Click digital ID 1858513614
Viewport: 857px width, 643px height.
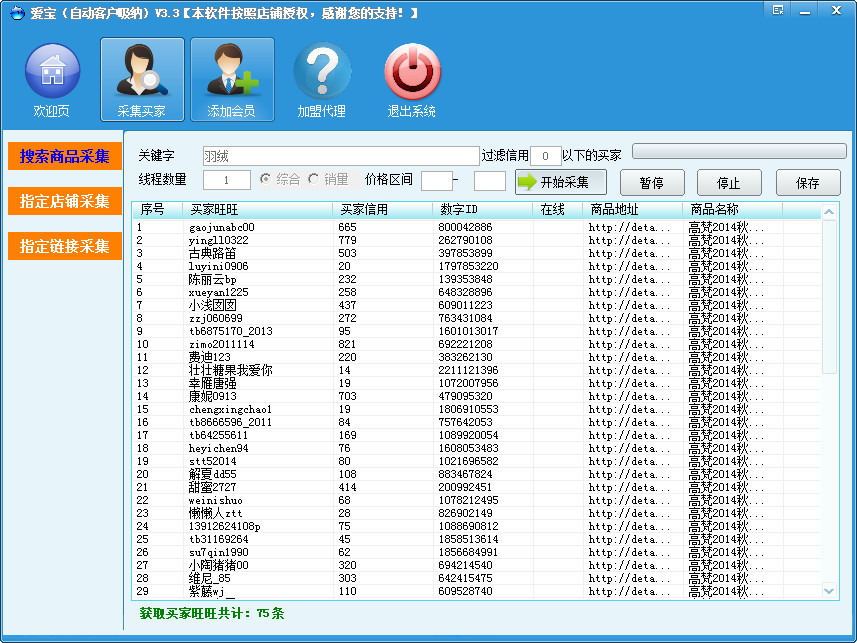tap(468, 540)
